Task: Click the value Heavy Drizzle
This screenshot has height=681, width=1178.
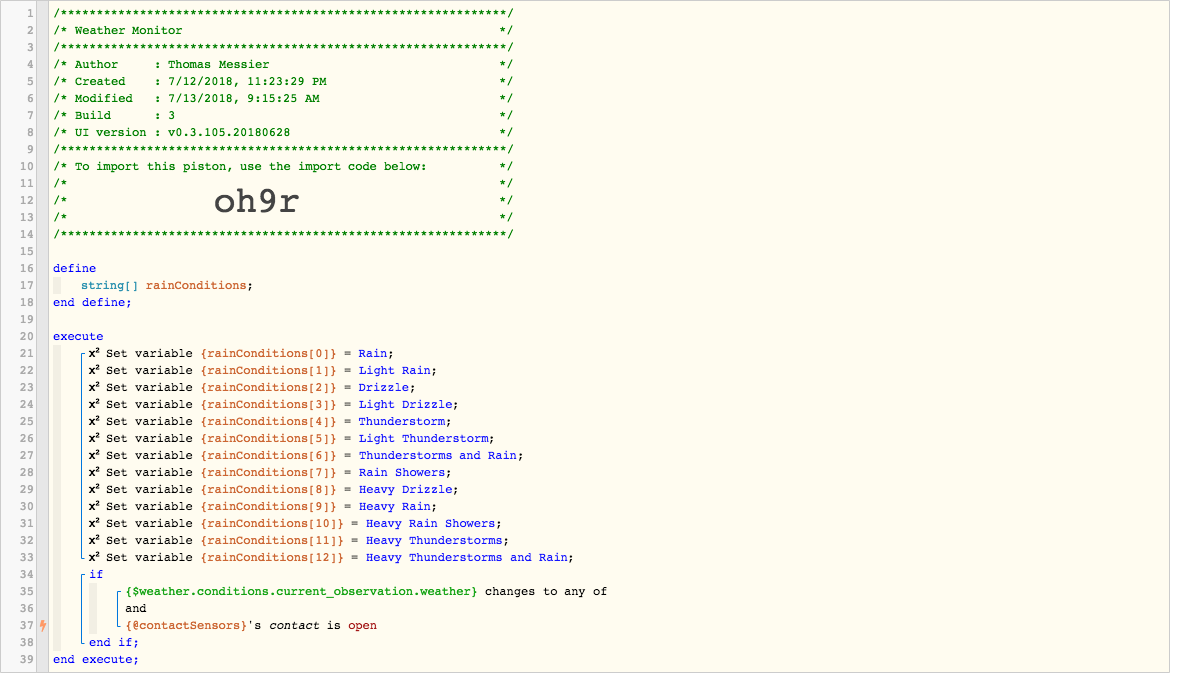Action: click(406, 489)
